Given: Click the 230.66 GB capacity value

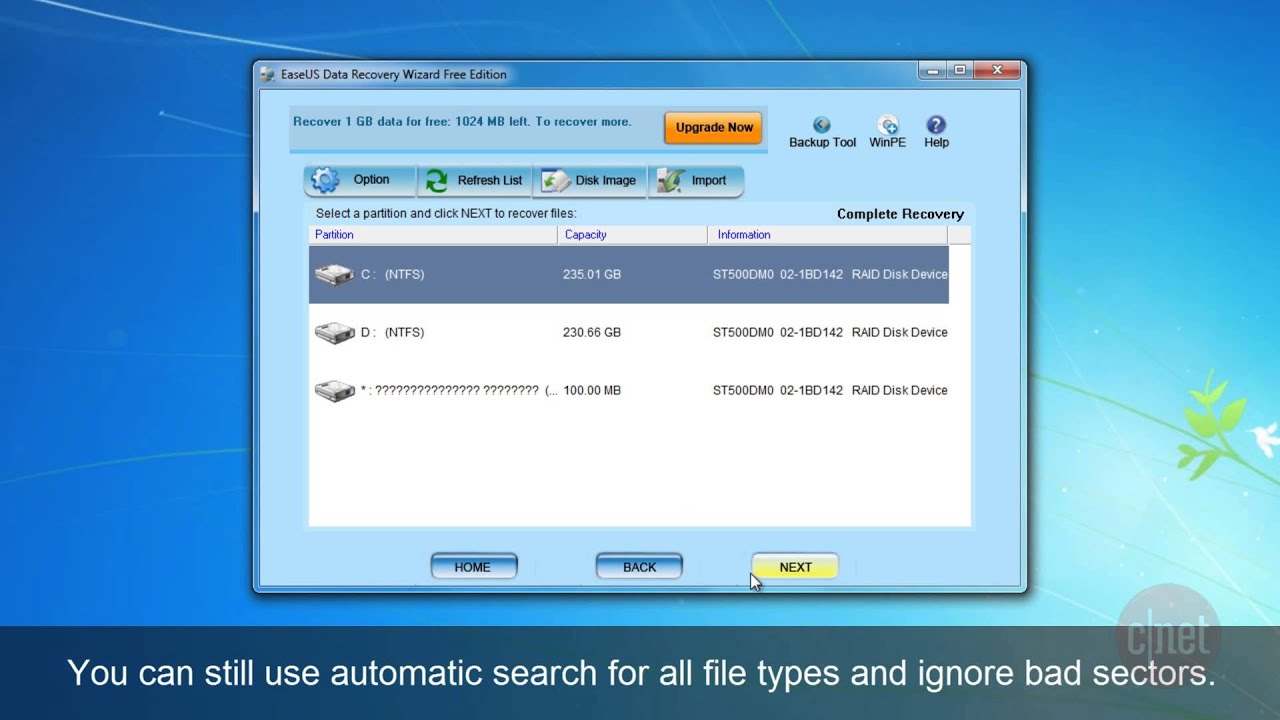Looking at the screenshot, I should point(592,332).
